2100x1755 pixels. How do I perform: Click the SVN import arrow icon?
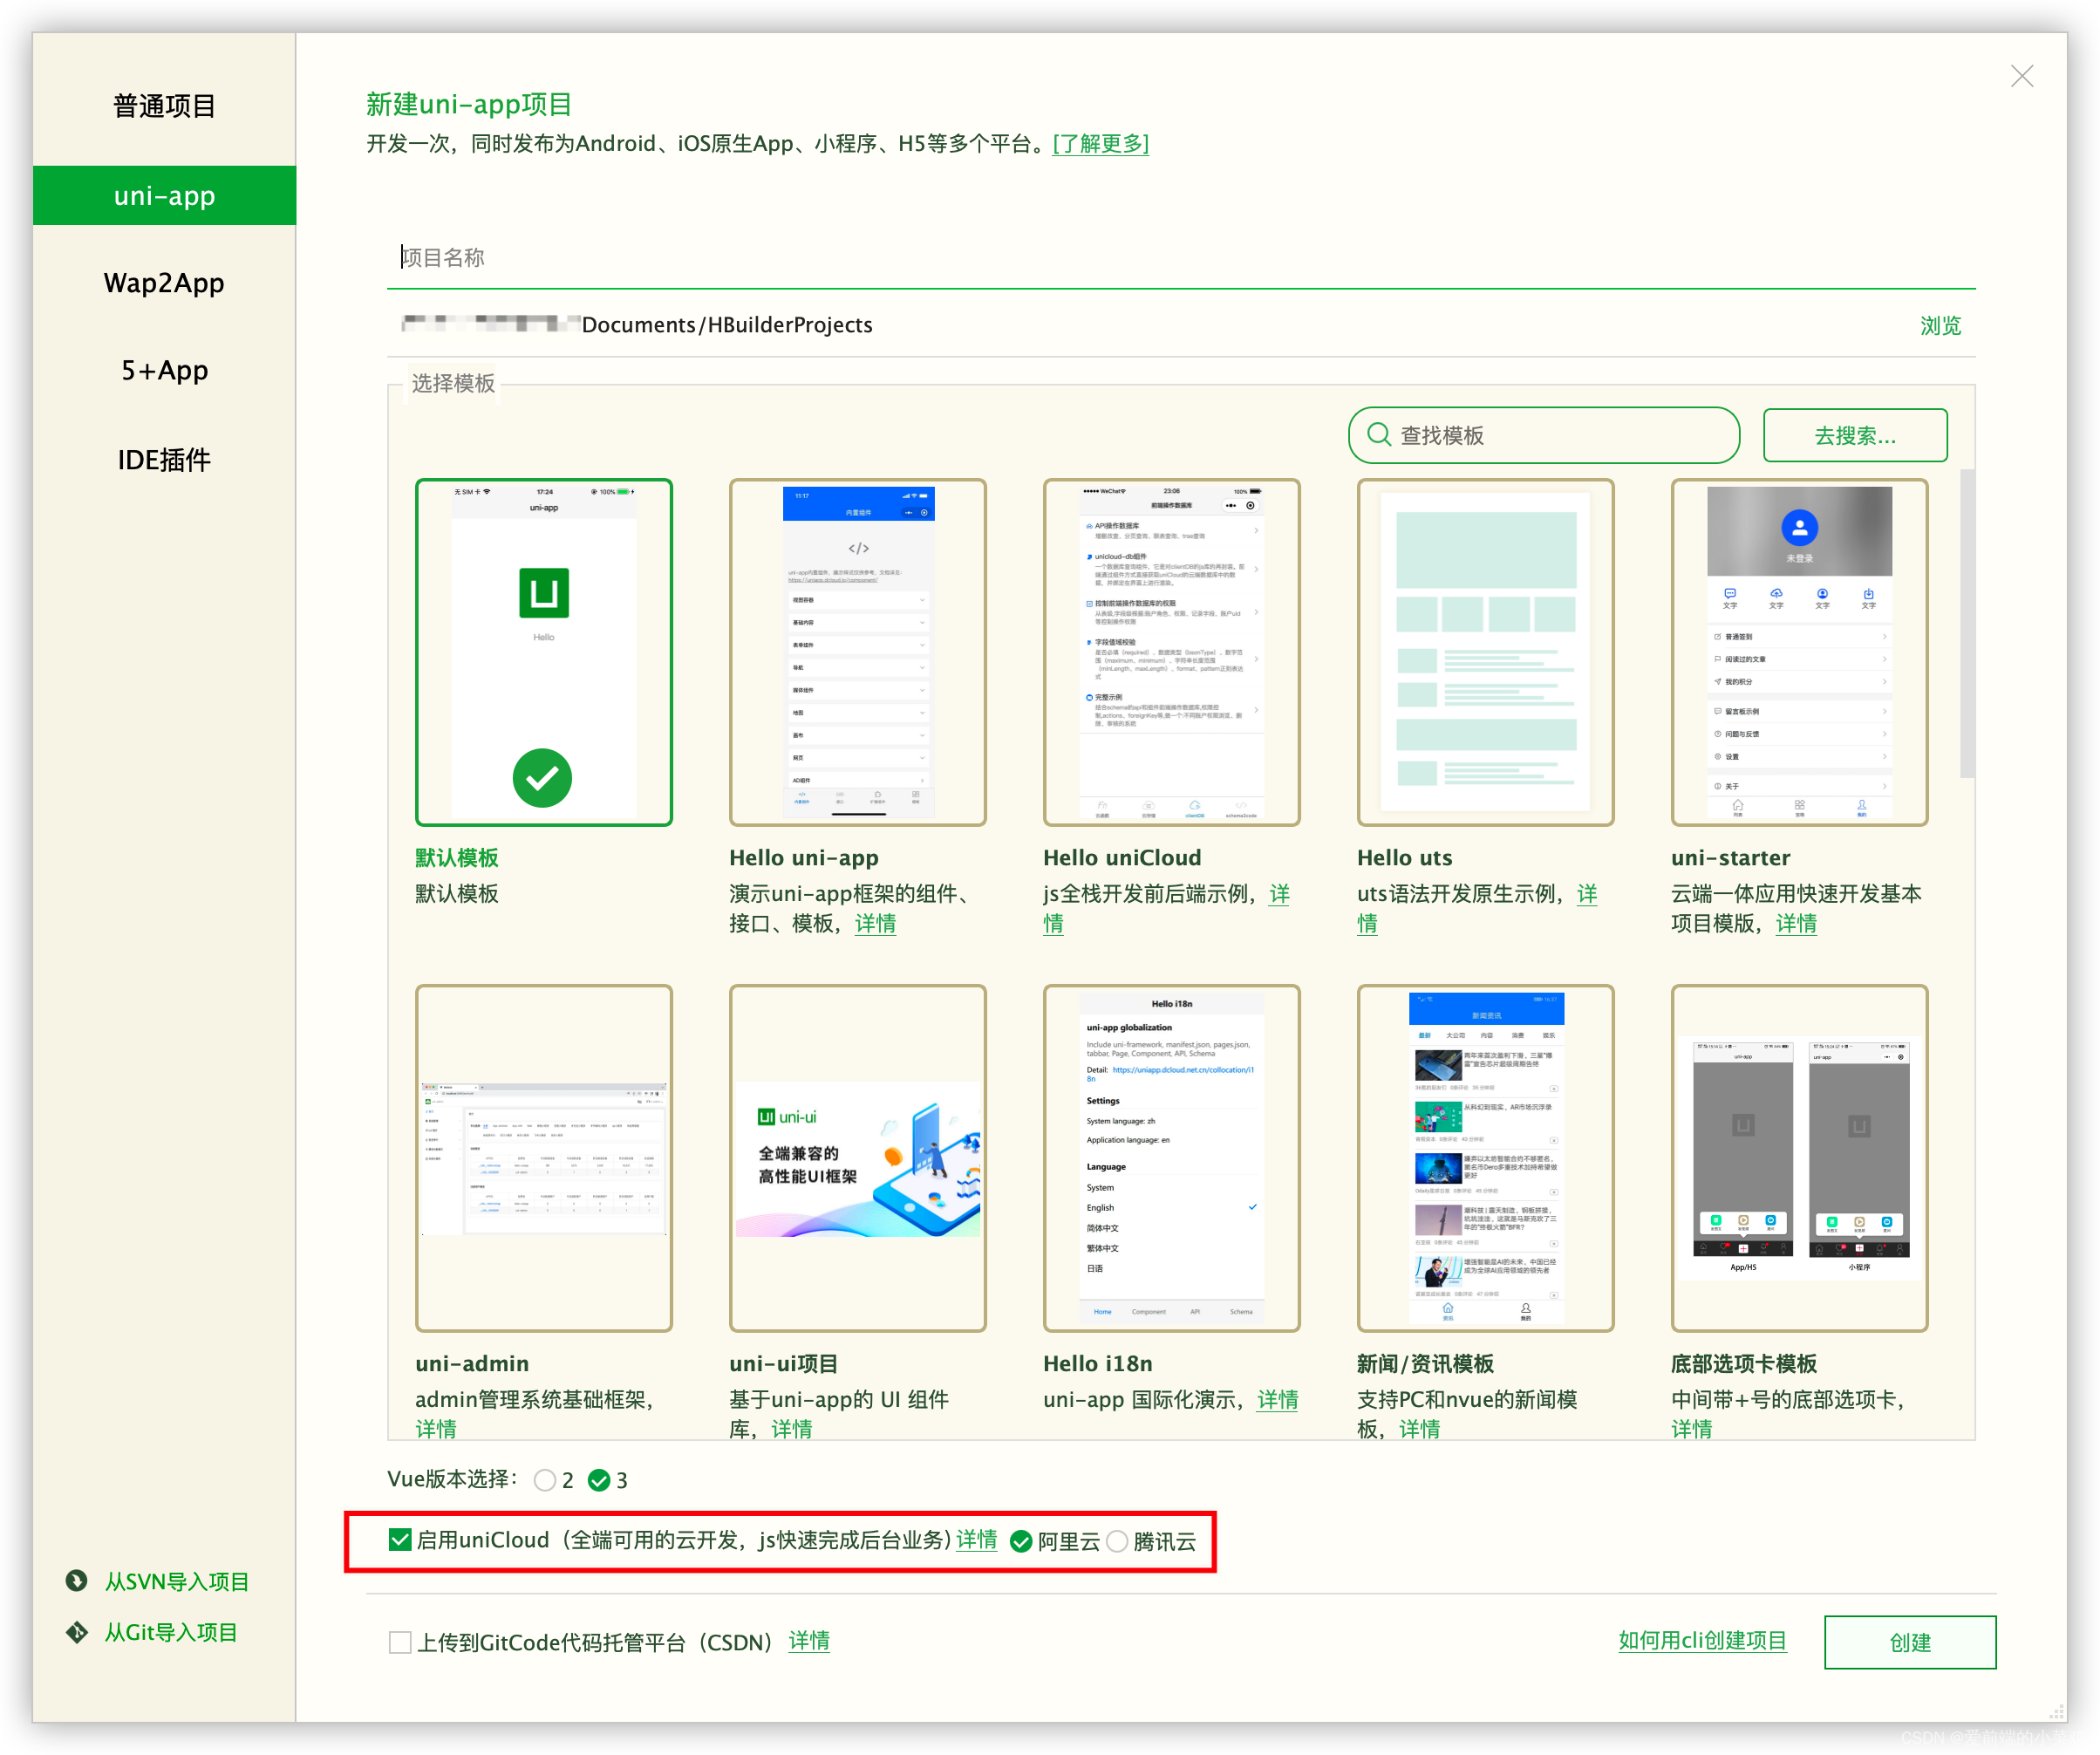click(x=76, y=1580)
